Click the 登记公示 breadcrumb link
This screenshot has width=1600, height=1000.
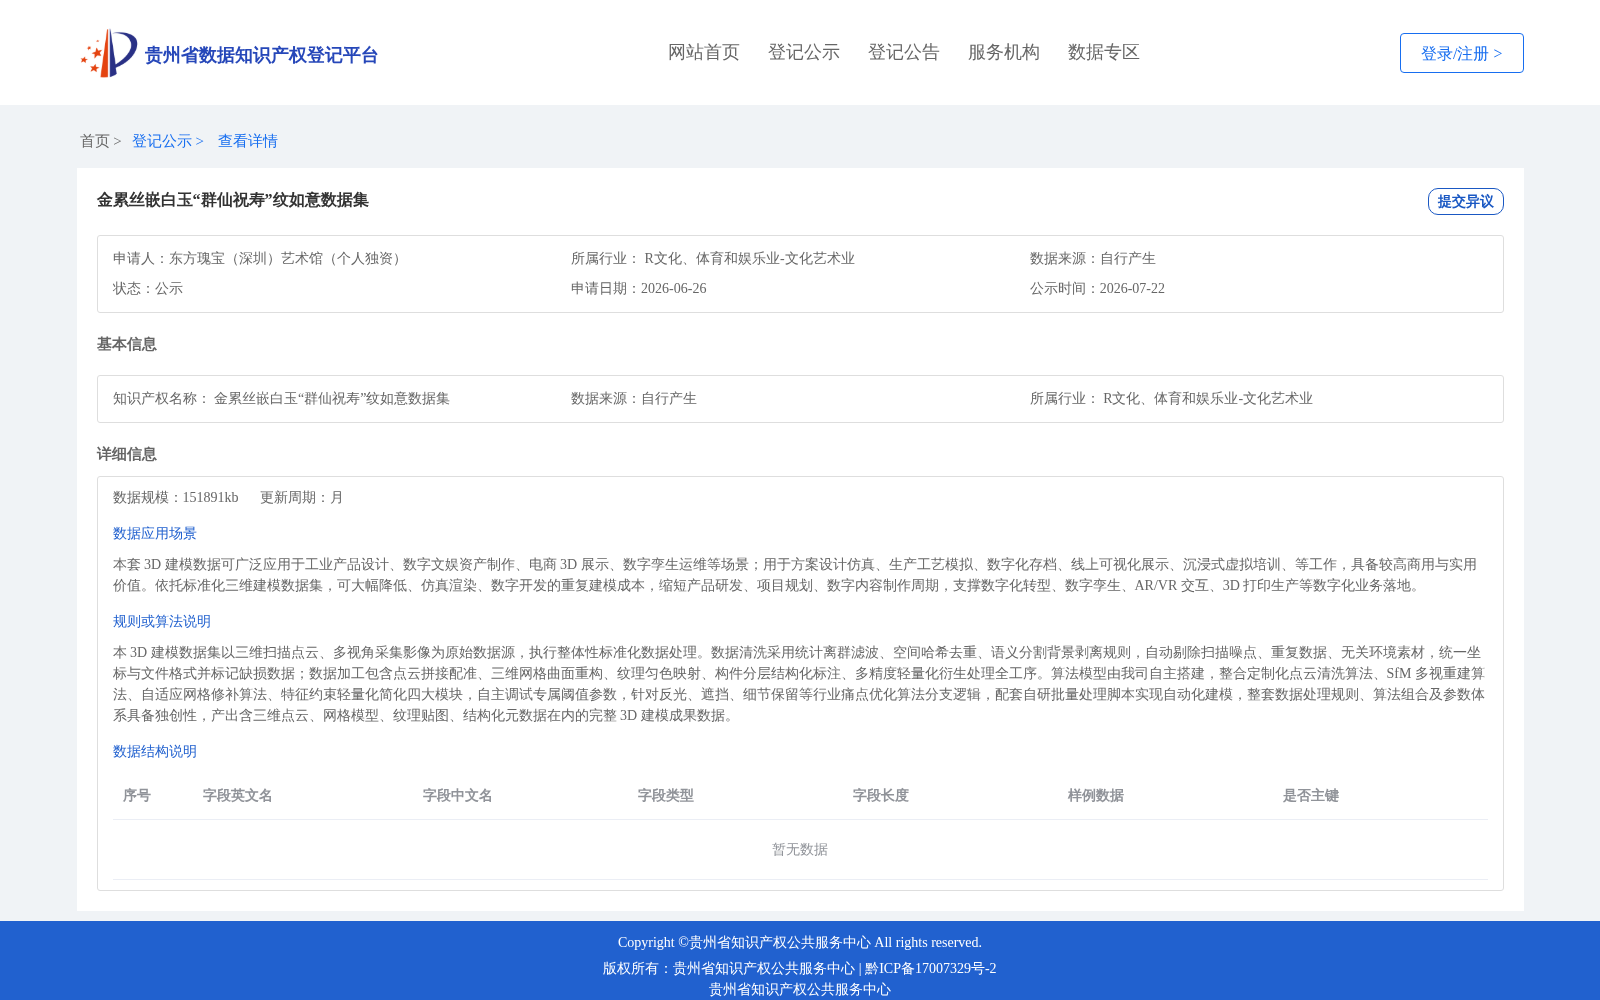tap(162, 141)
